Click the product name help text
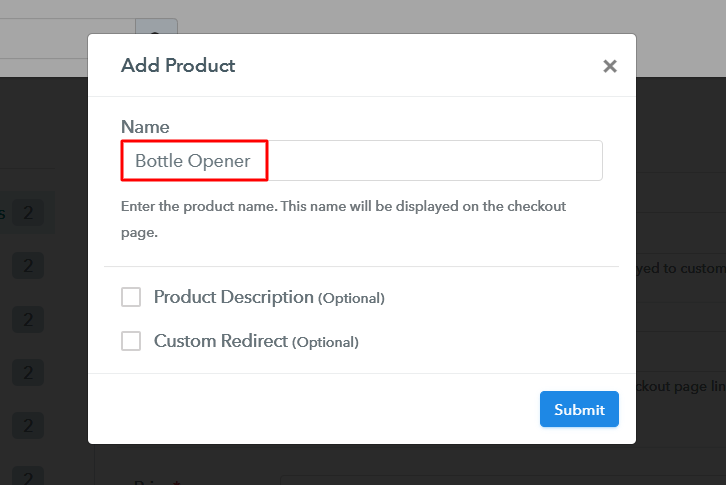726x485 pixels. (343, 219)
